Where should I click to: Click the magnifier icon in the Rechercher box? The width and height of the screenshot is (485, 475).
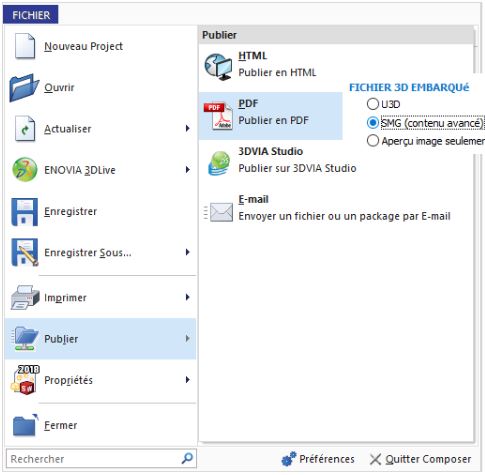coord(187,458)
